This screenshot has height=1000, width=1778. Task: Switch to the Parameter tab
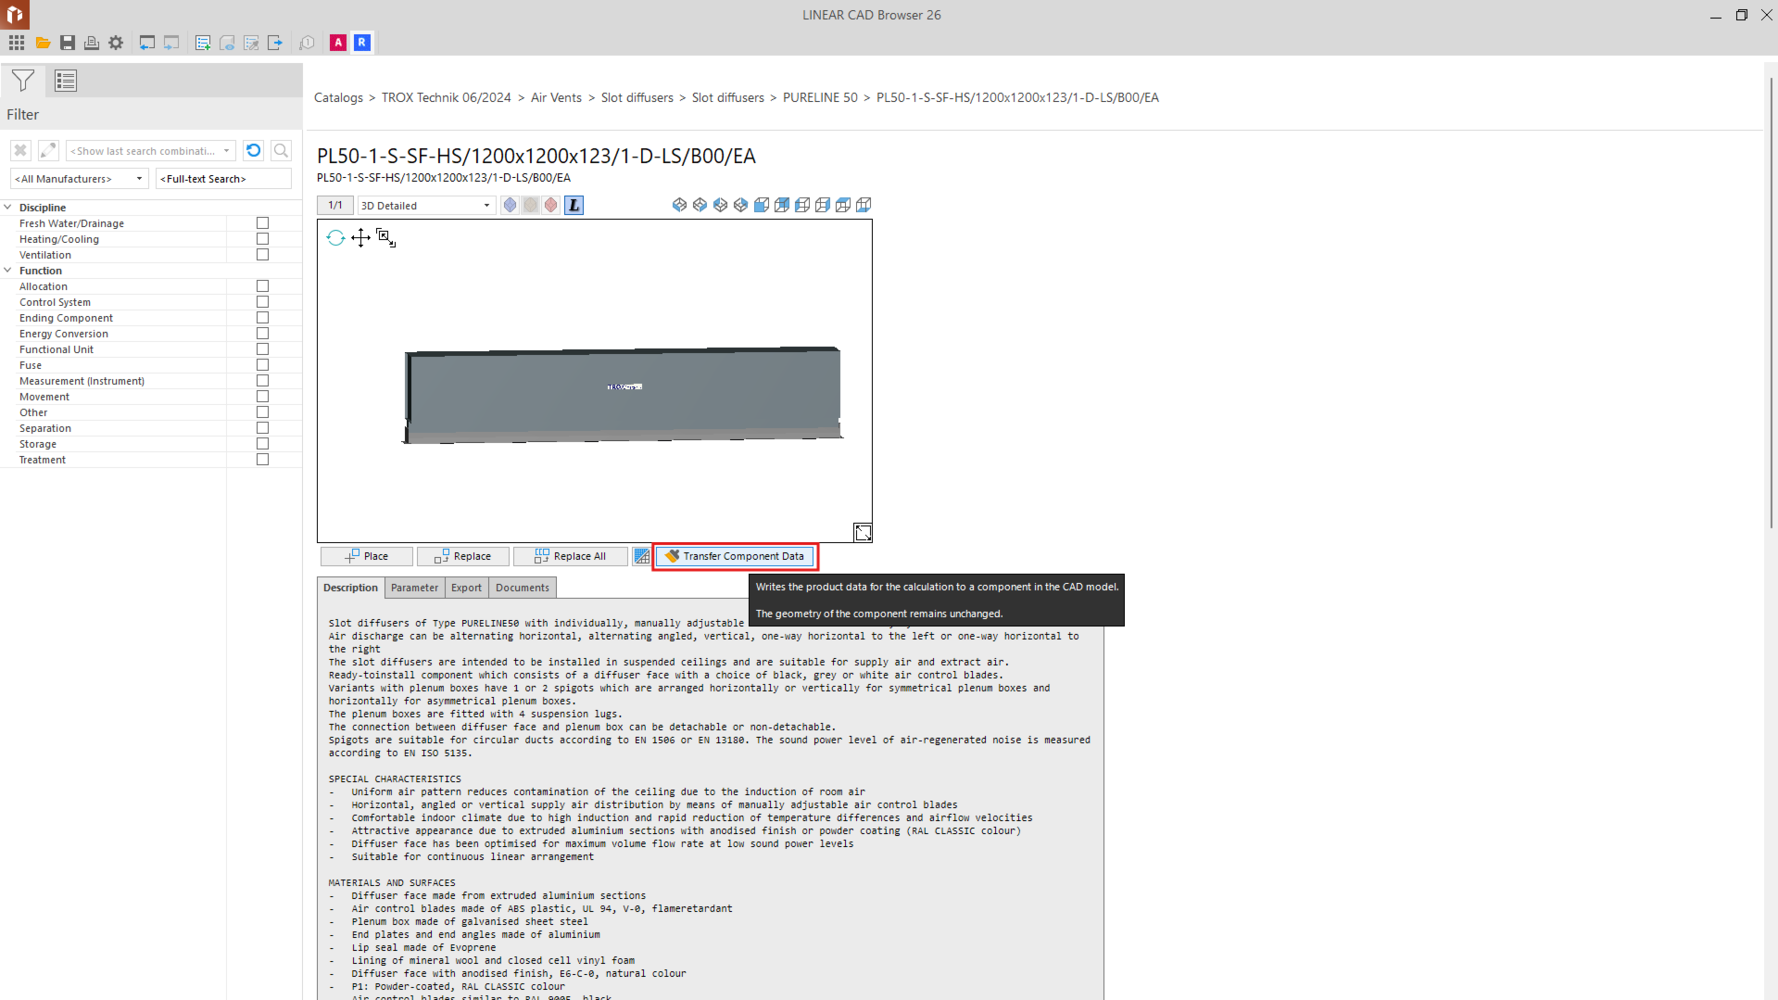(414, 588)
